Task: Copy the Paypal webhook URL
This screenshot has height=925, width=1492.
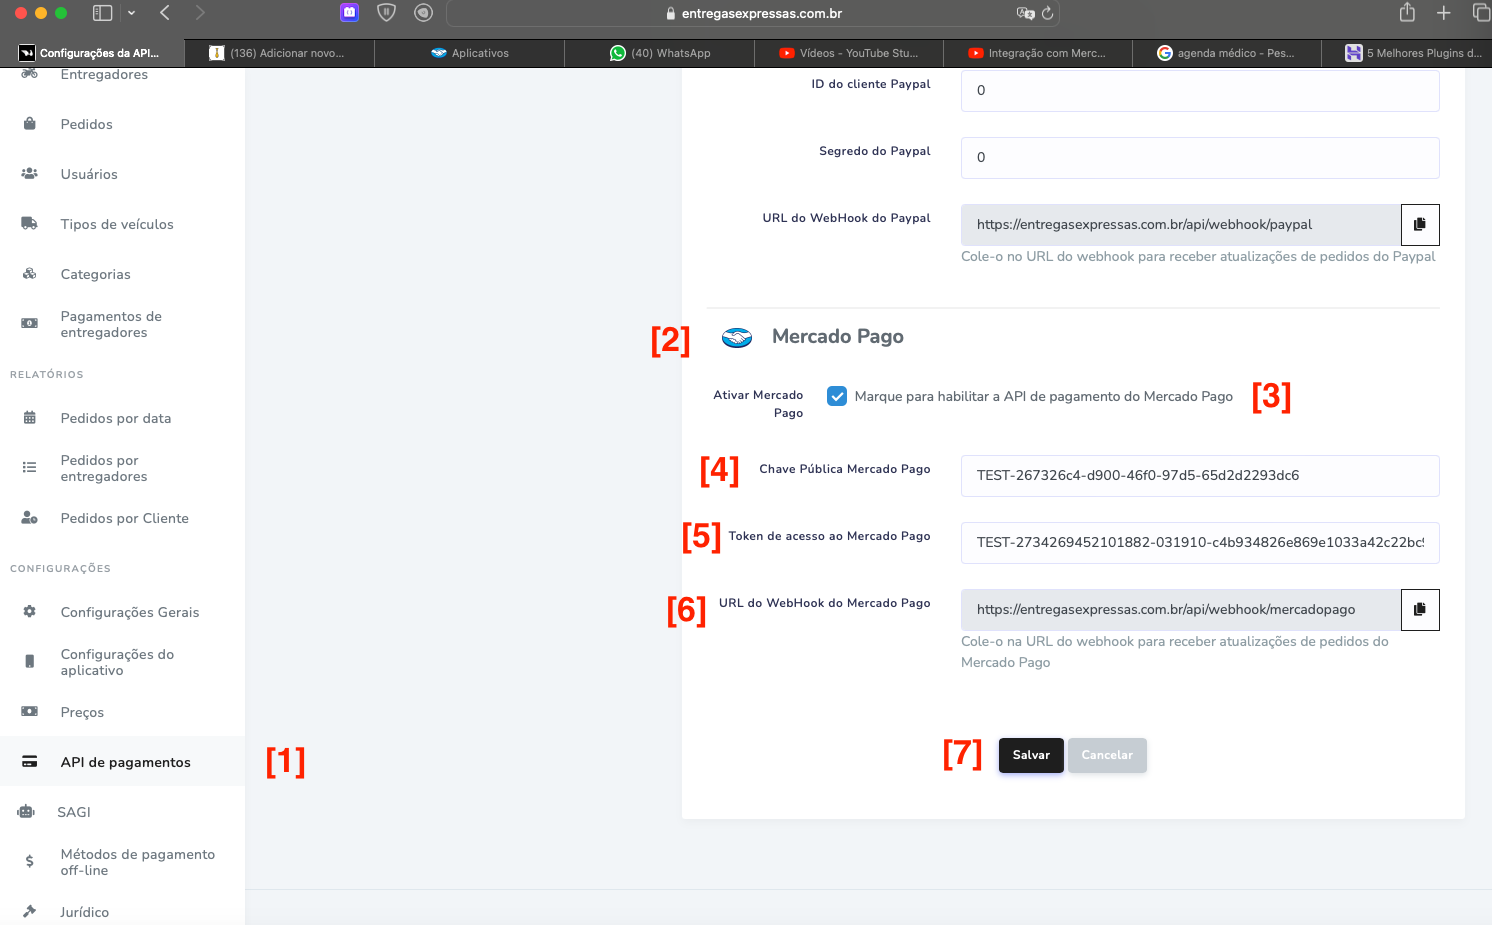Action: (x=1419, y=225)
